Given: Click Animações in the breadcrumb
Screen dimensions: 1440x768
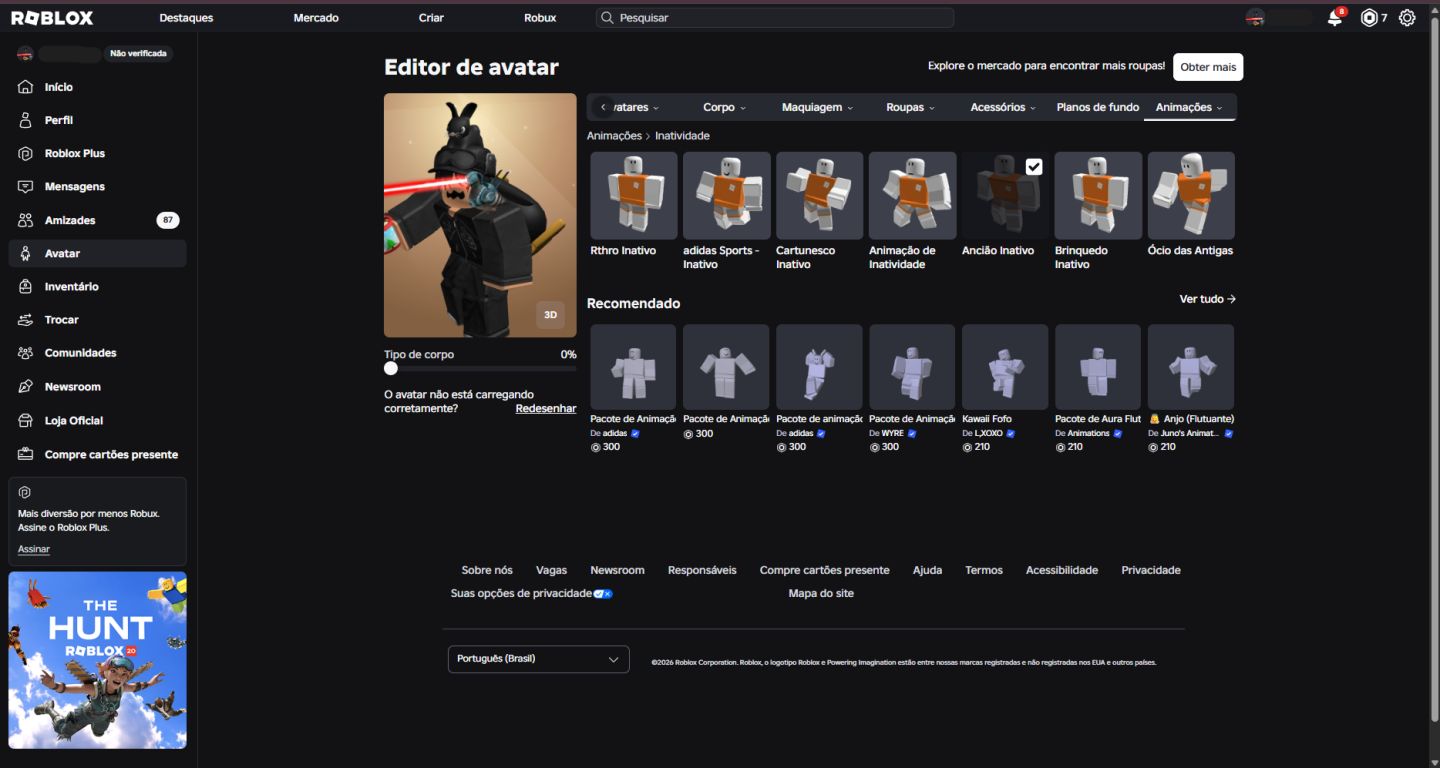Looking at the screenshot, I should click(614, 135).
